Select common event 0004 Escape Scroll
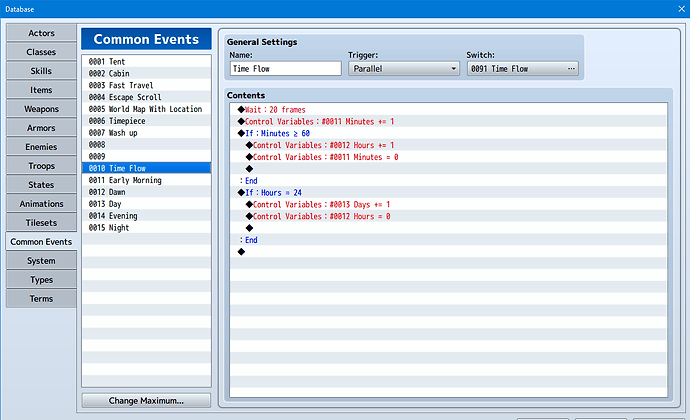Viewport: 690px width, 420px height. [146, 97]
